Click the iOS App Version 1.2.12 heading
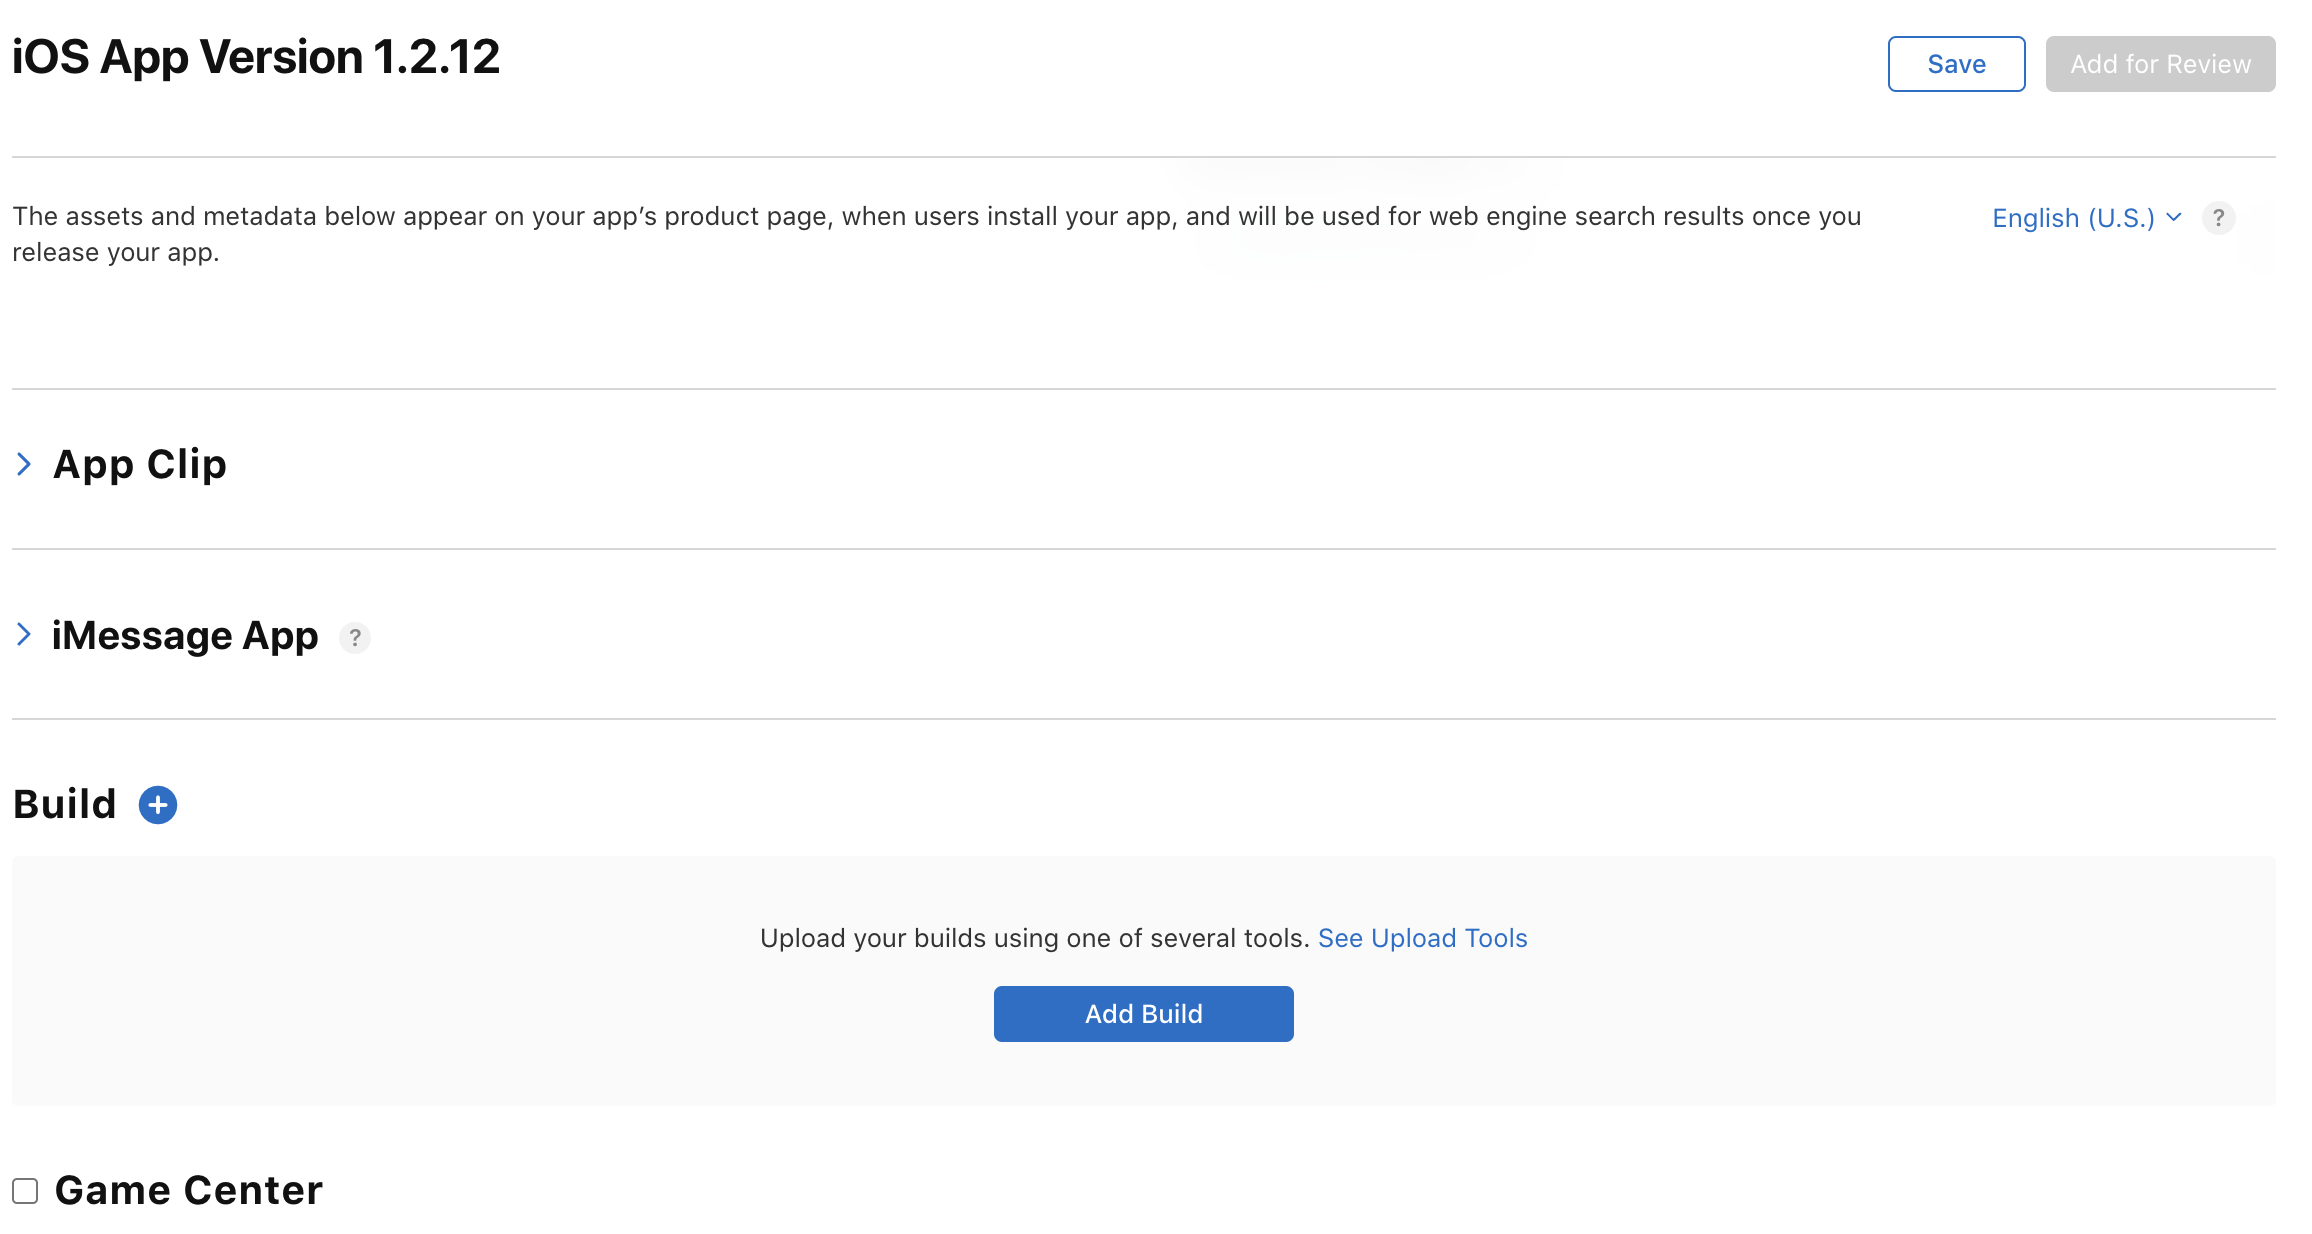 coord(256,57)
